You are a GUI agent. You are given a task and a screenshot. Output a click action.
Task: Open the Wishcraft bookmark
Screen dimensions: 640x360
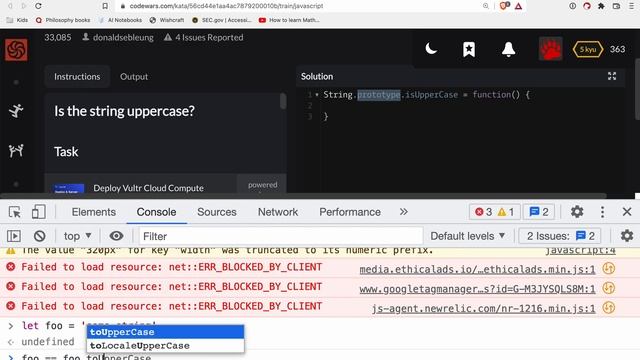tap(167, 20)
